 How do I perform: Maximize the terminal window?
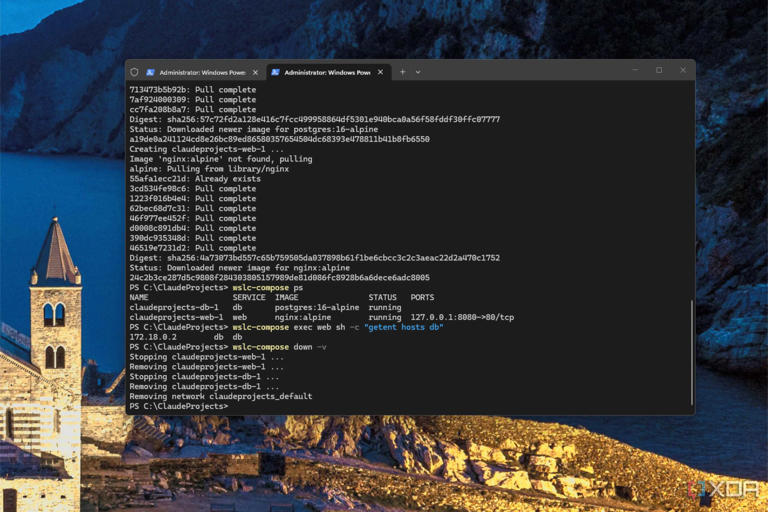pos(659,70)
